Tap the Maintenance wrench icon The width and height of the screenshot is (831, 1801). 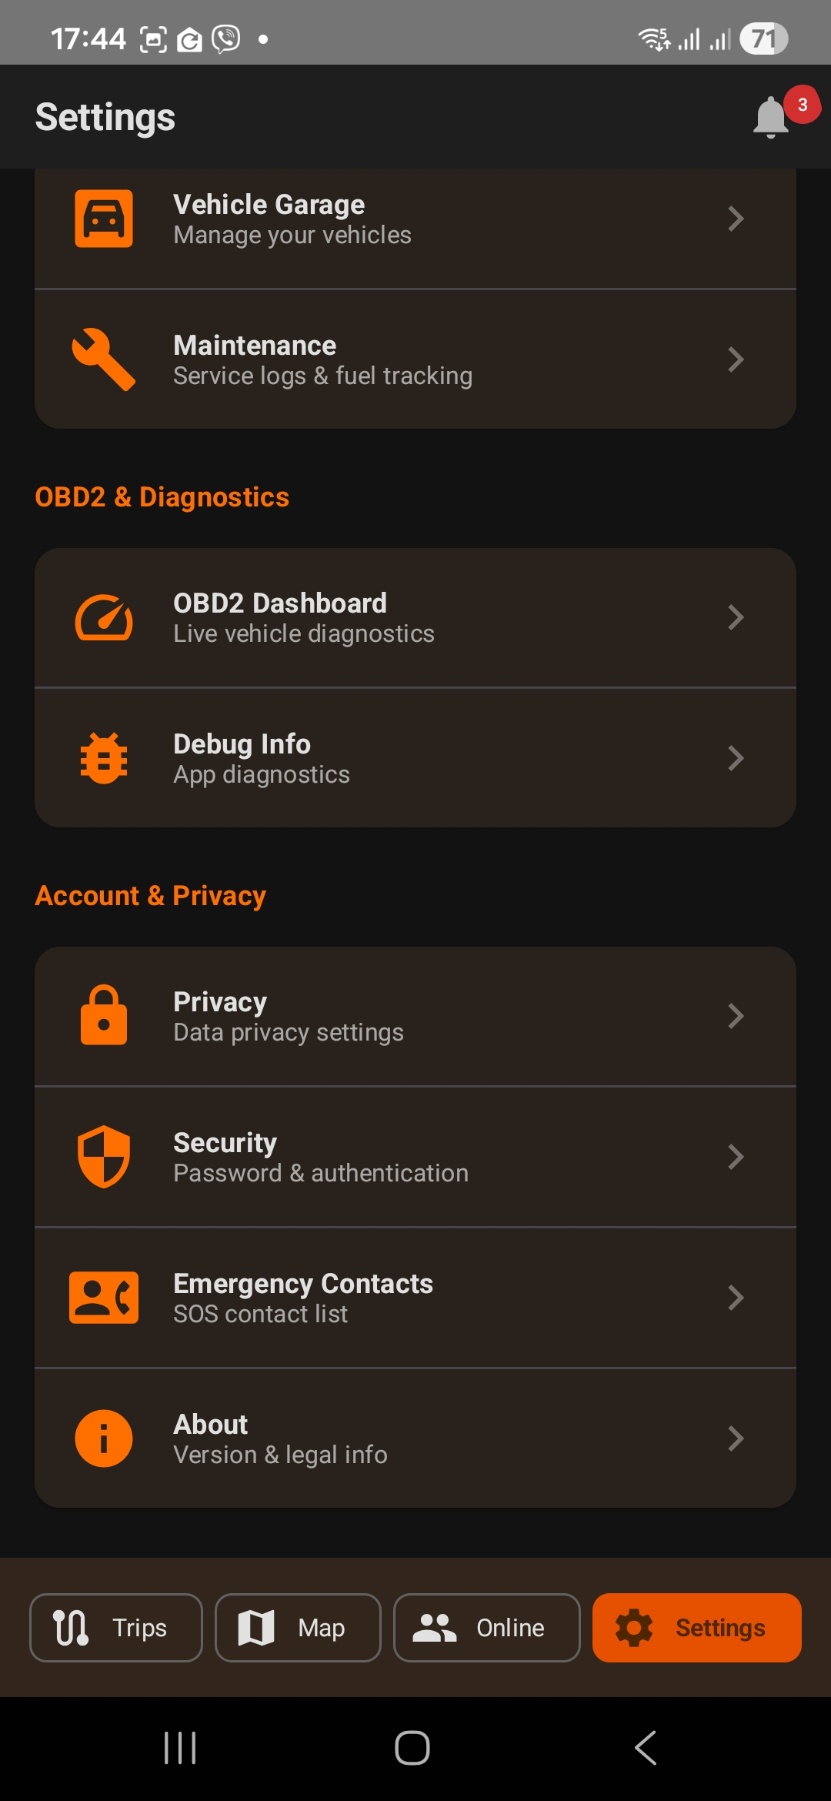[x=104, y=359]
